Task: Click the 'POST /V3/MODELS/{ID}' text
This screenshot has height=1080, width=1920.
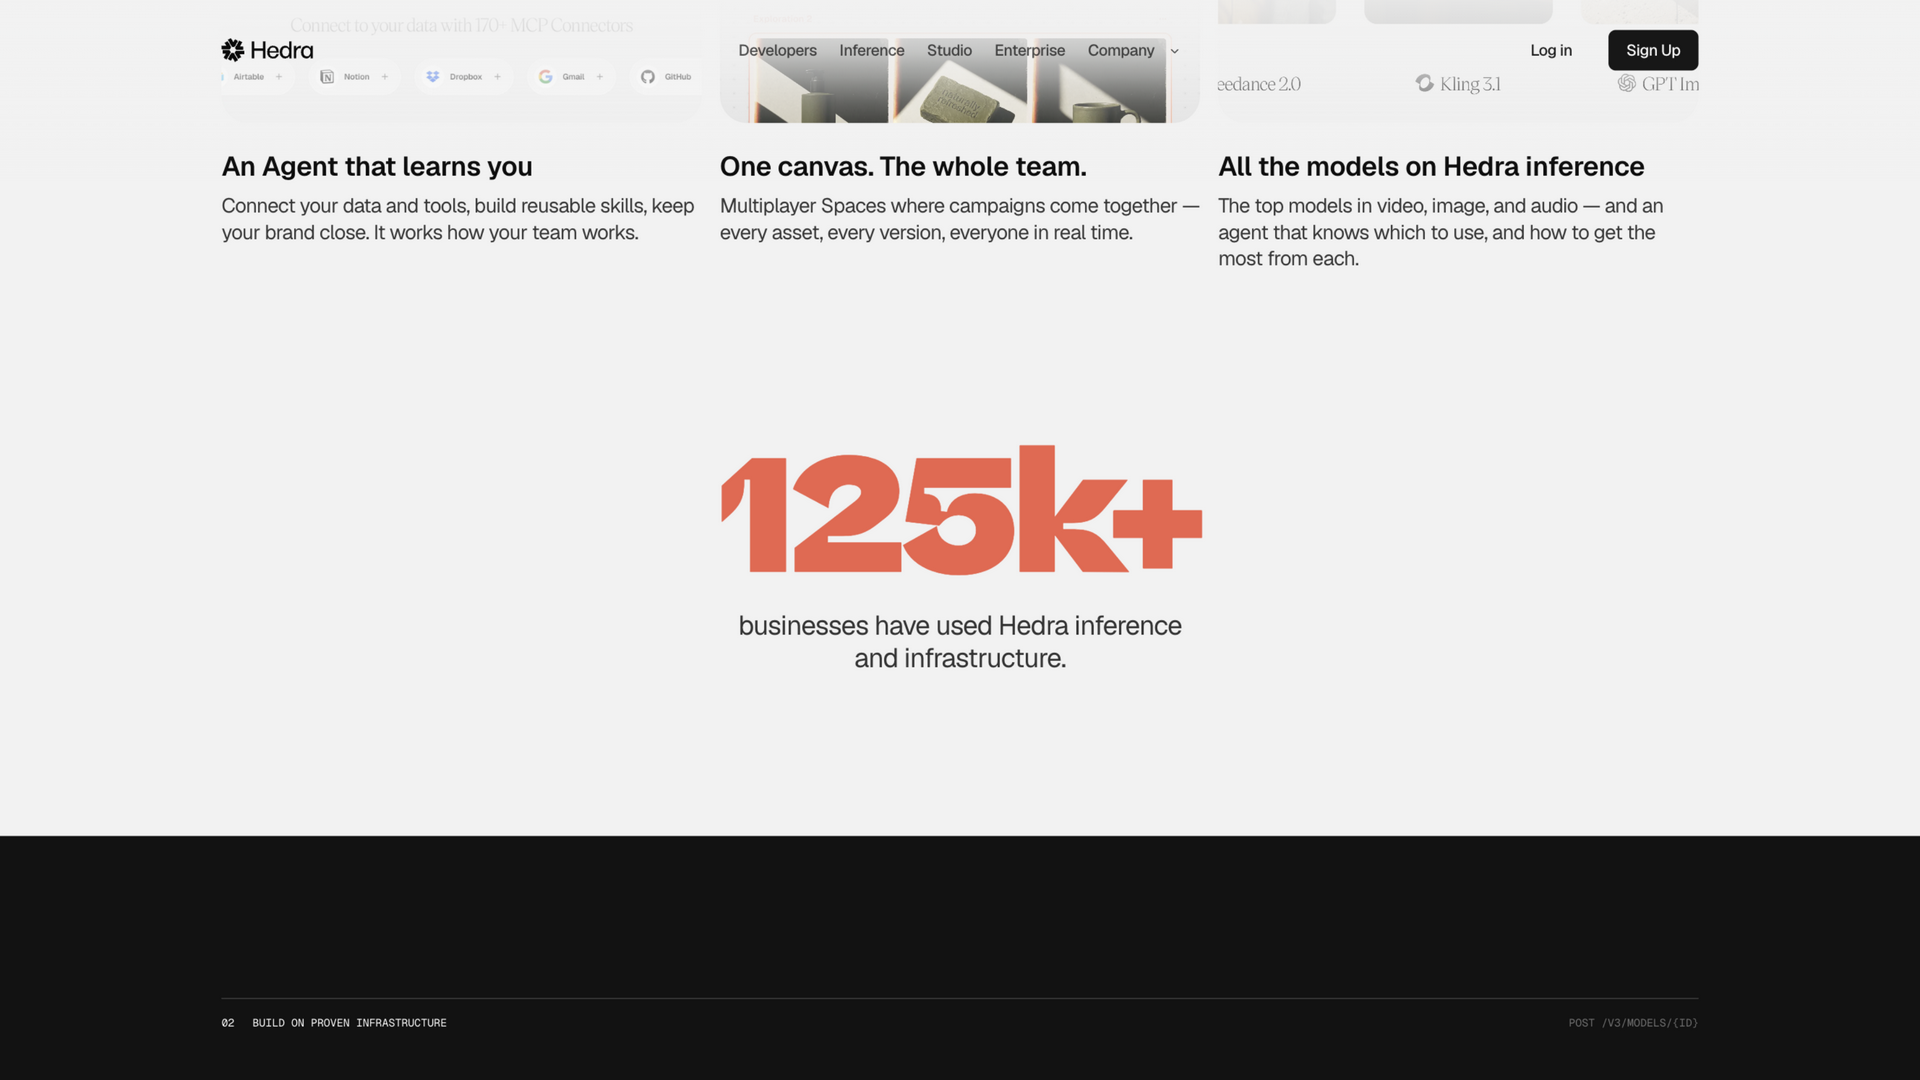Action: click(1633, 1023)
